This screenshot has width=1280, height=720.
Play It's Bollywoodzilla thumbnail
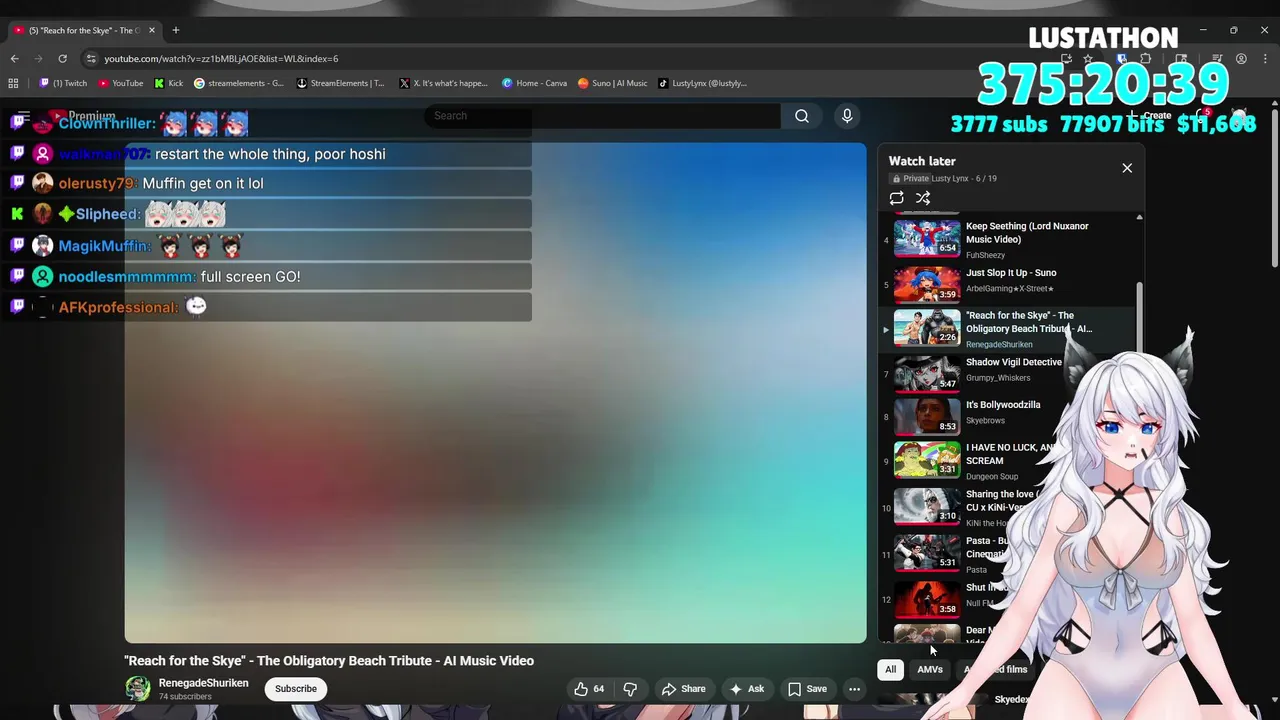point(927,417)
